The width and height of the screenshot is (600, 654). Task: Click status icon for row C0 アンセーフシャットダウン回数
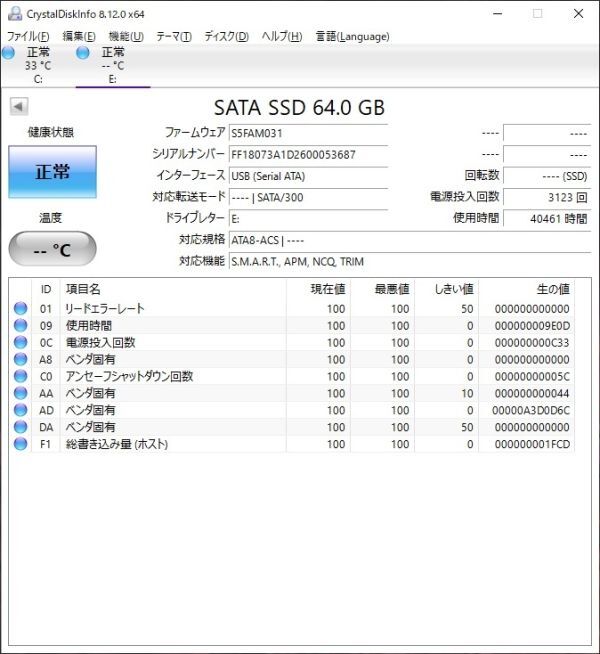pyautogui.click(x=20, y=376)
